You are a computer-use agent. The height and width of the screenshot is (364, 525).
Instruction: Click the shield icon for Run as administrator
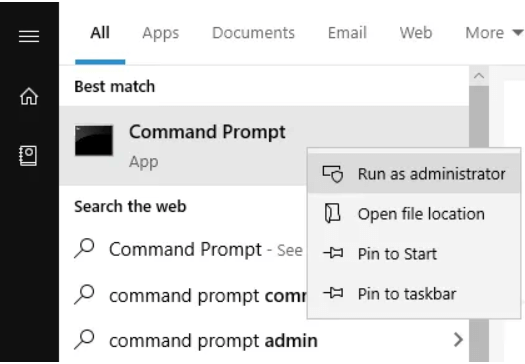333,174
